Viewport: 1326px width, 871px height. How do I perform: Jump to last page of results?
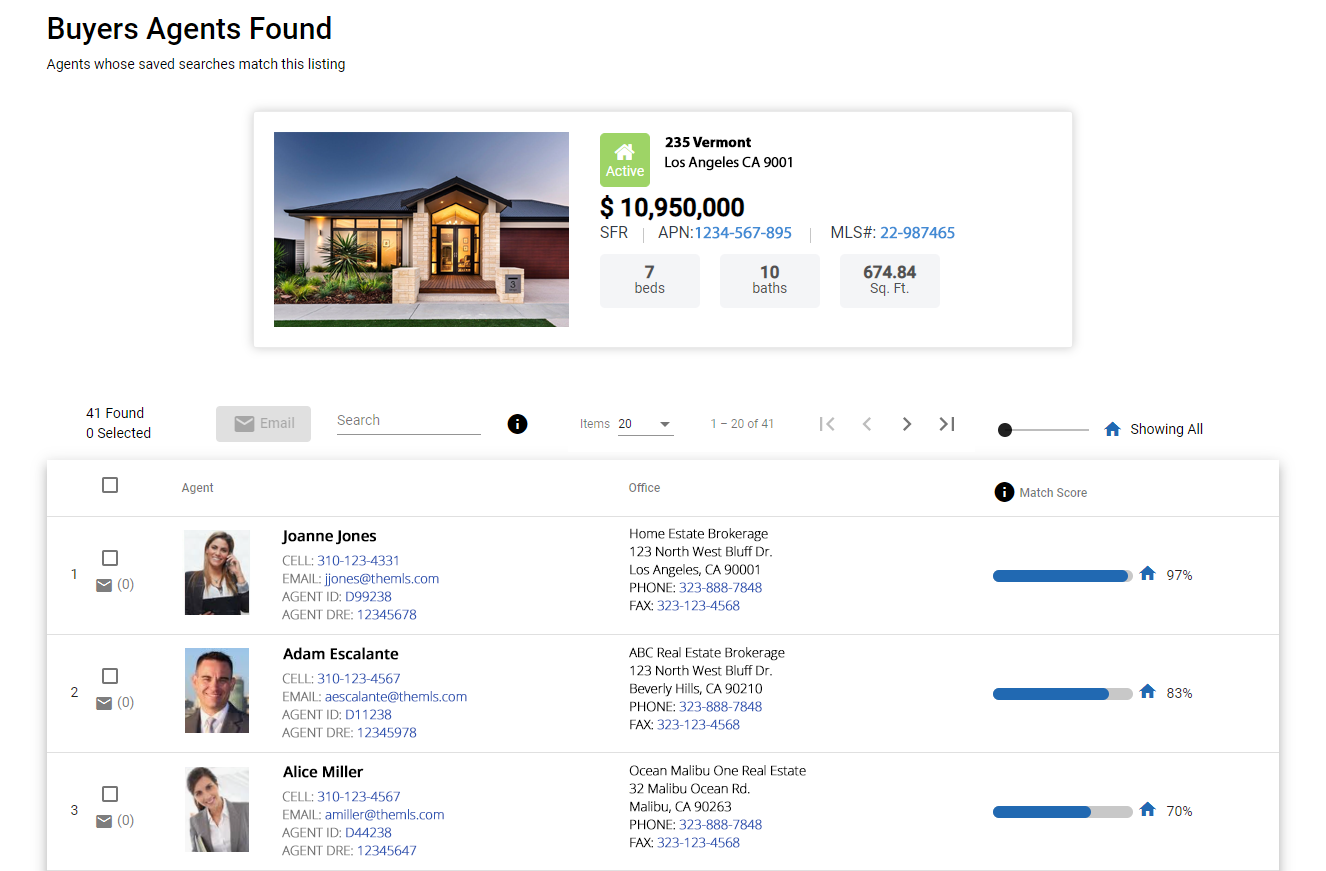947,424
